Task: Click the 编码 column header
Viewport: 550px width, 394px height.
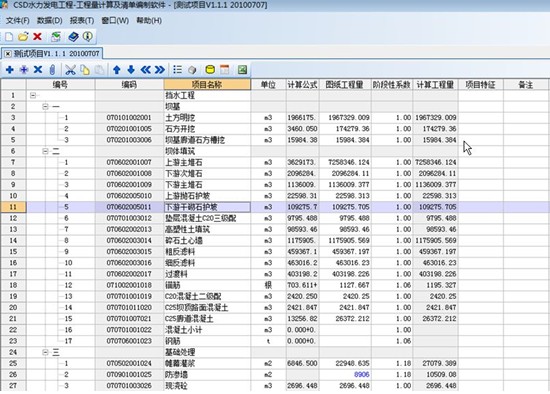Action: 129,85
